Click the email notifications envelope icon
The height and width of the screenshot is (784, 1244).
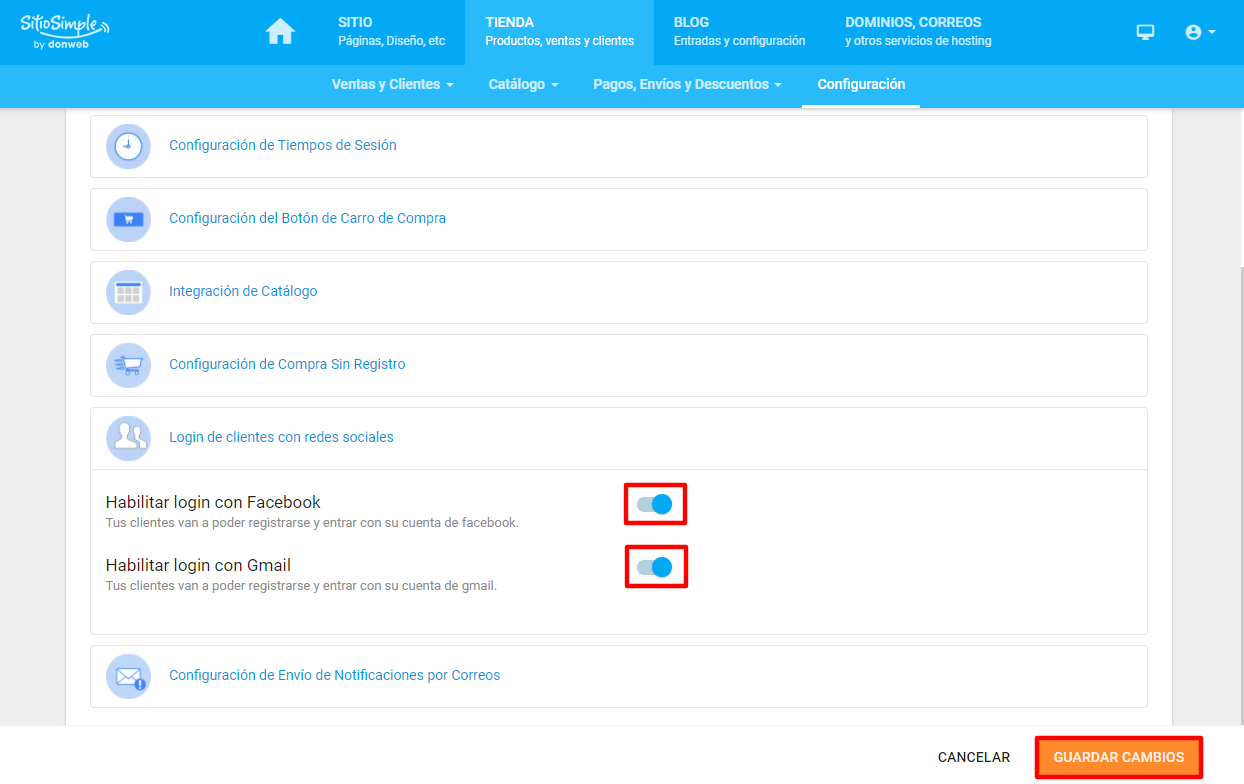pos(128,676)
